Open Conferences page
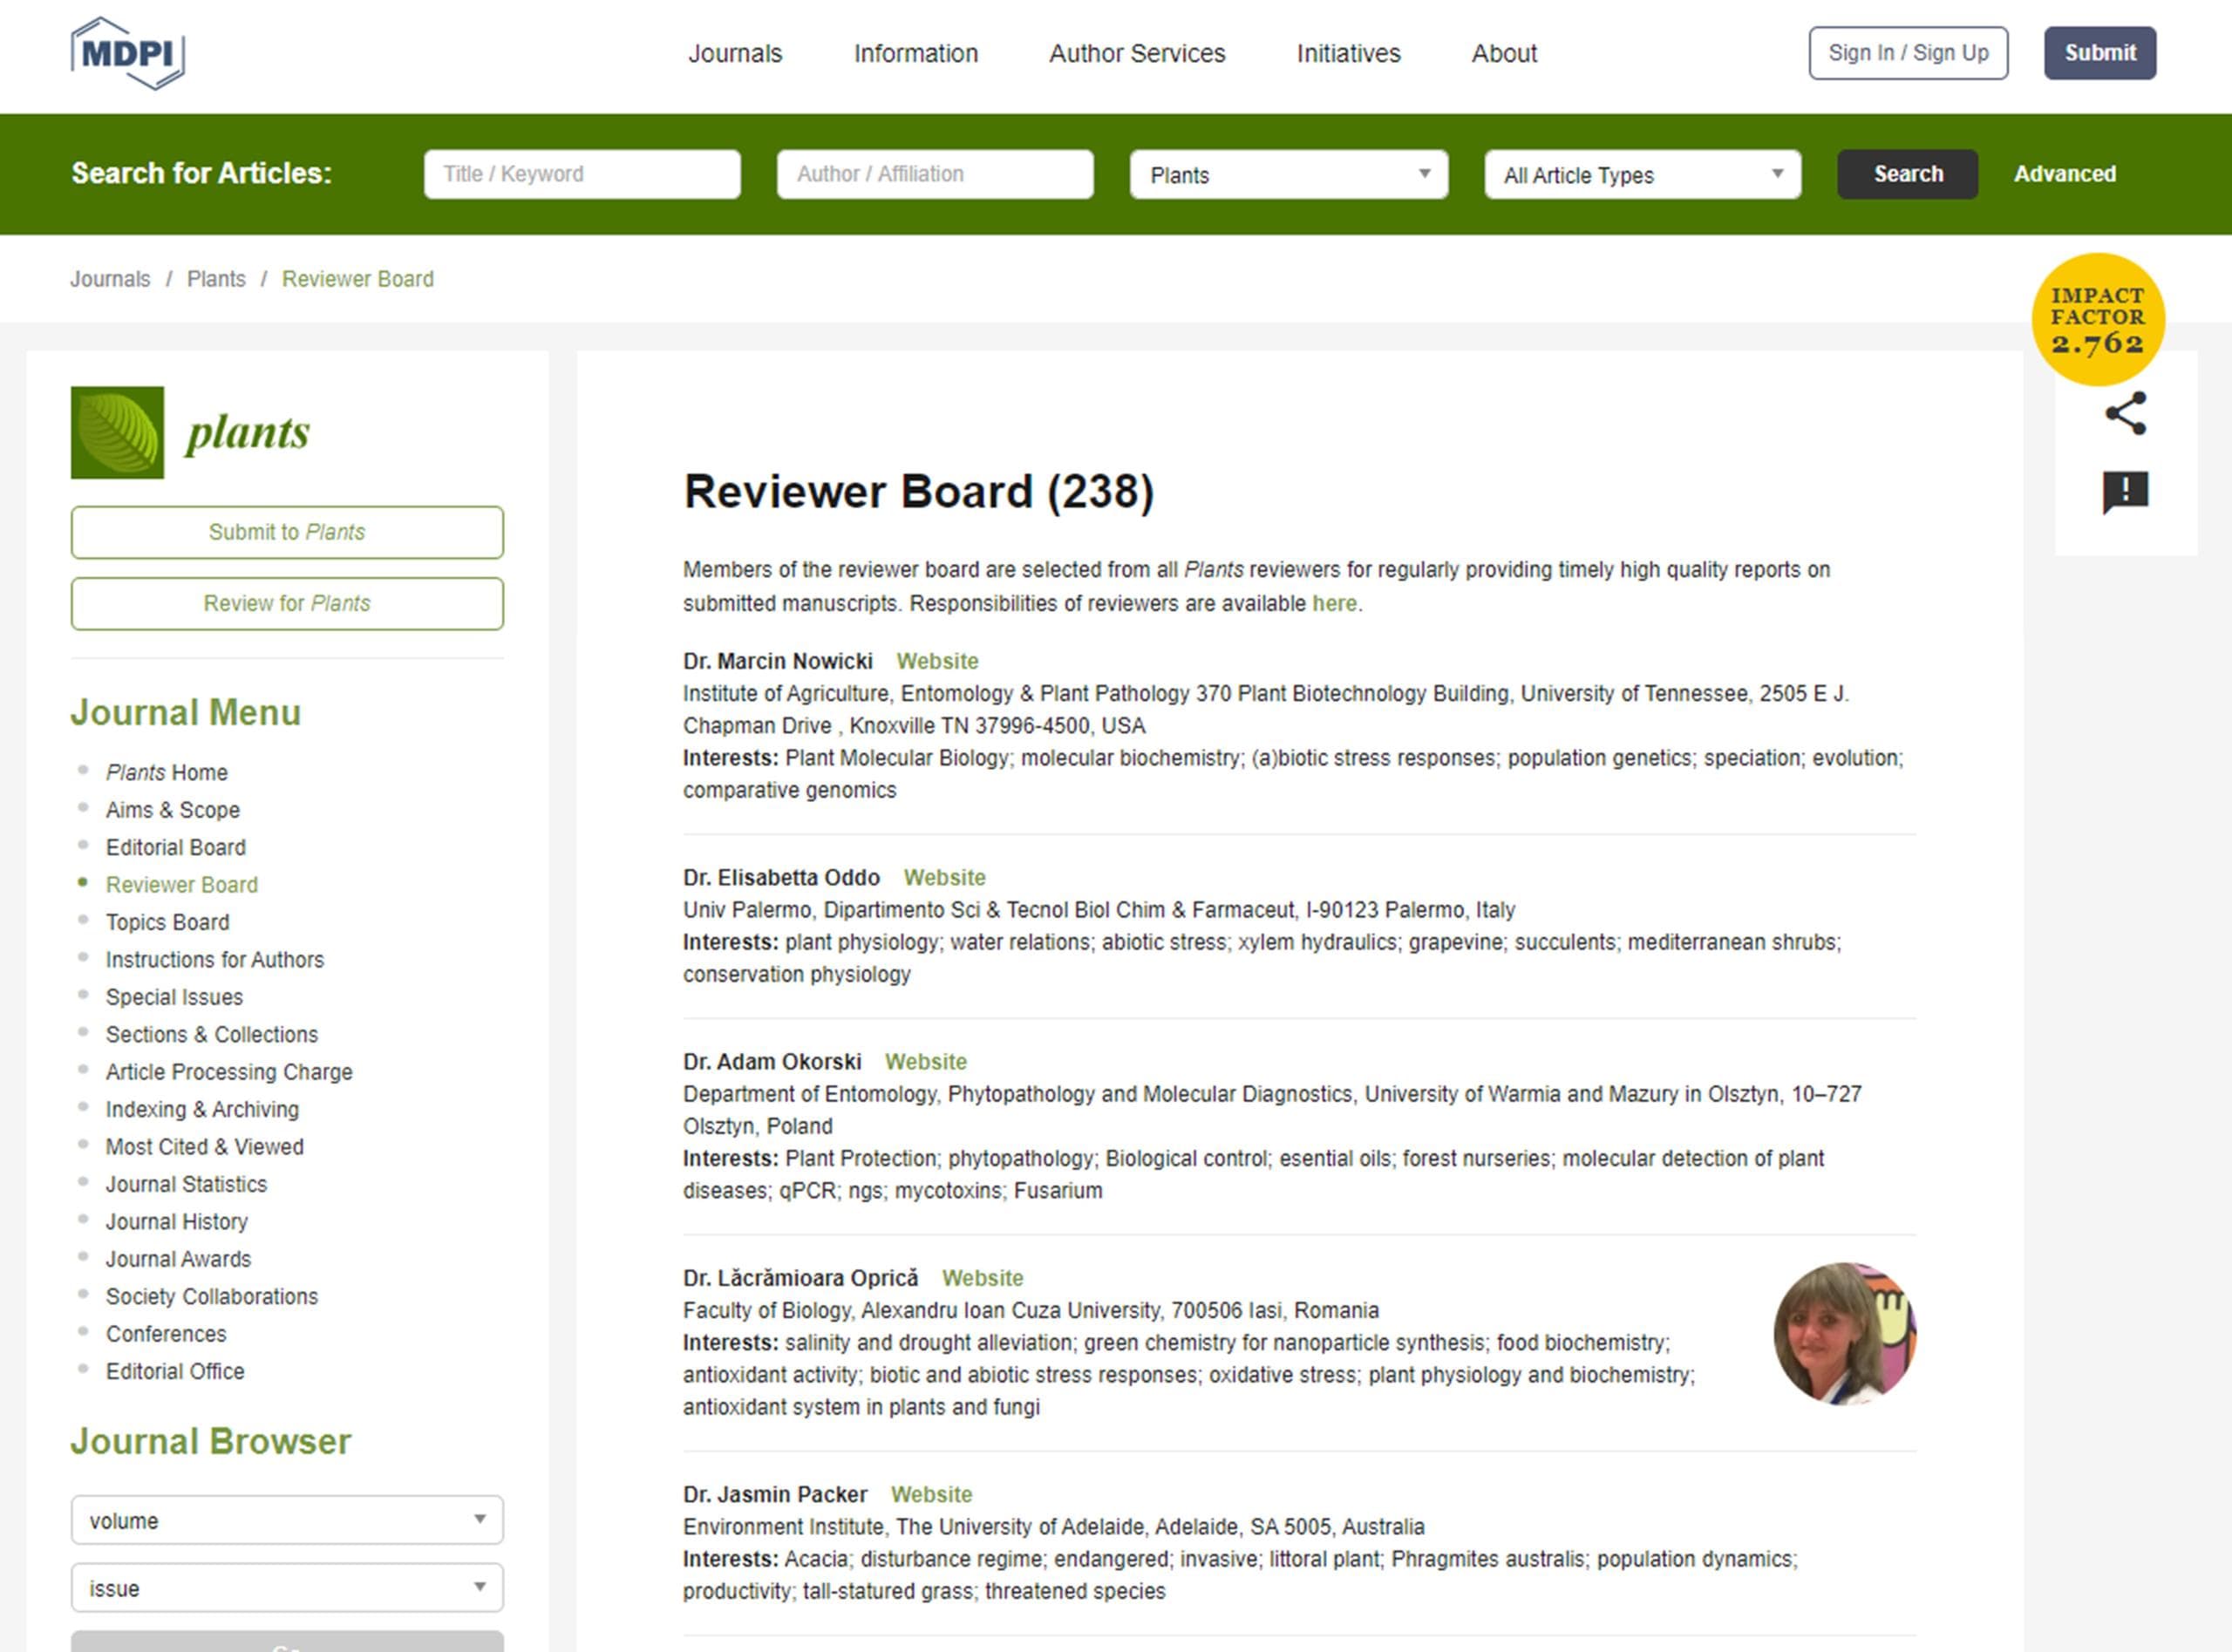The image size is (2232, 1652). [167, 1334]
